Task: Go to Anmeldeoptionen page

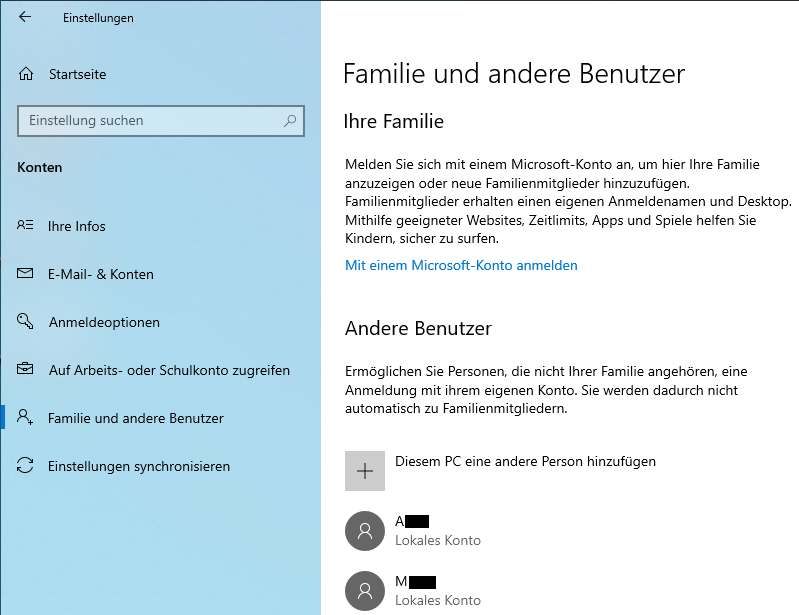Action: [104, 322]
